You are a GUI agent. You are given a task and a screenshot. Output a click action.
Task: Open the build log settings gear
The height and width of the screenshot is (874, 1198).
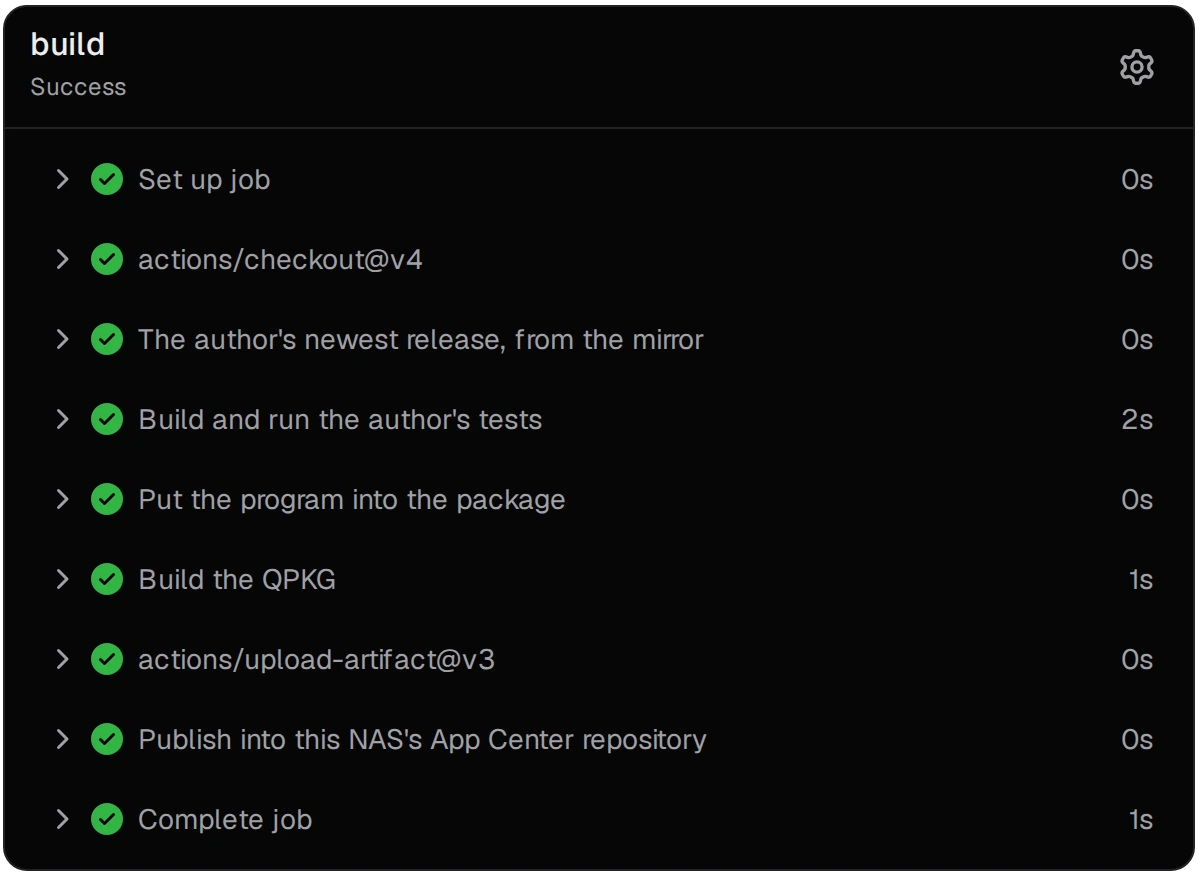click(1137, 67)
